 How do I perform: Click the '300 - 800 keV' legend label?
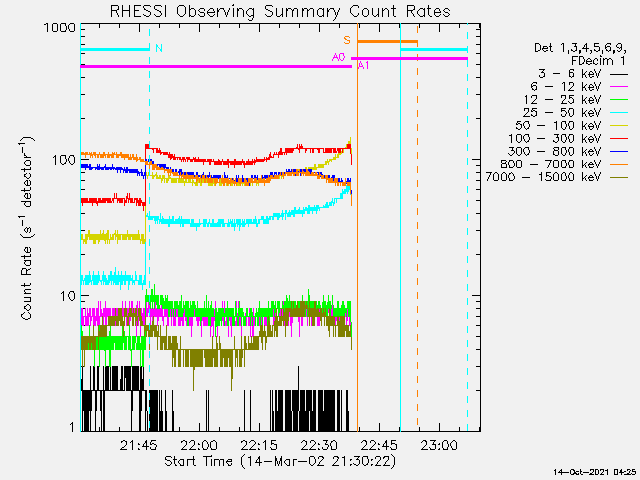pyautogui.click(x=554, y=151)
